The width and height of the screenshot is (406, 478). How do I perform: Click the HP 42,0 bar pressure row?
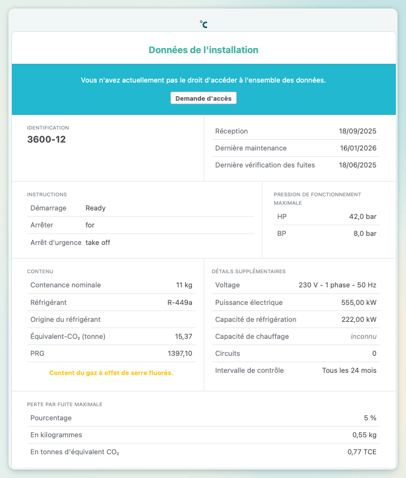pyautogui.click(x=327, y=217)
